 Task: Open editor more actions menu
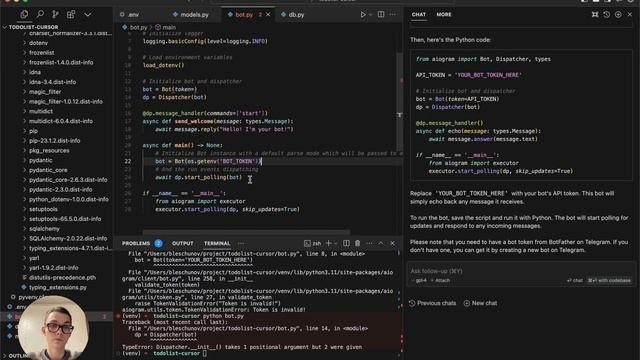pyautogui.click(x=393, y=15)
